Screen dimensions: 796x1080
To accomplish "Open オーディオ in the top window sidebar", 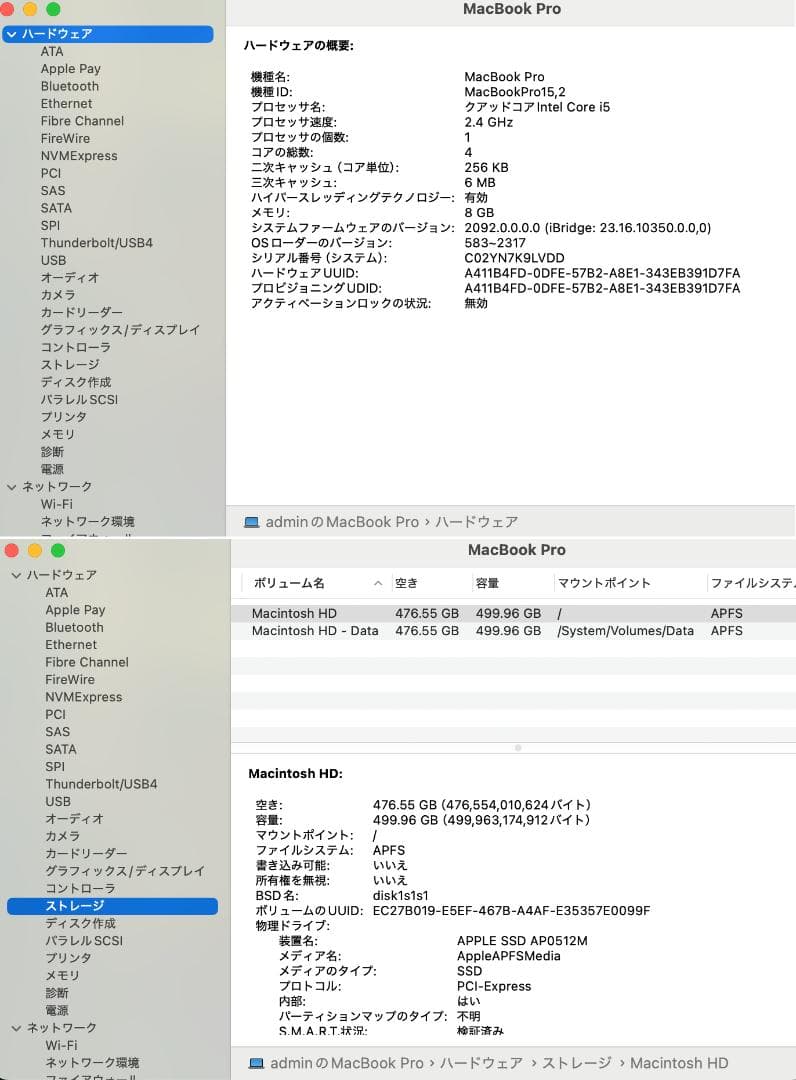I will pyautogui.click(x=70, y=278).
